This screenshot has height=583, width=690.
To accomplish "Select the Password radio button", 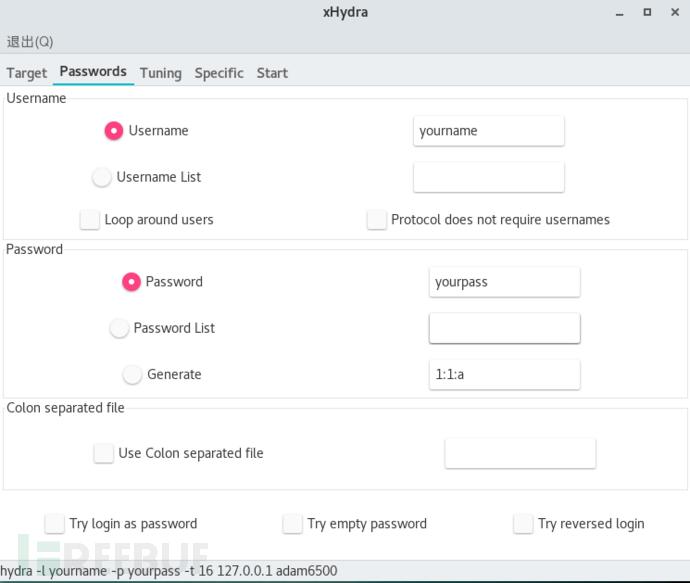I will (131, 282).
